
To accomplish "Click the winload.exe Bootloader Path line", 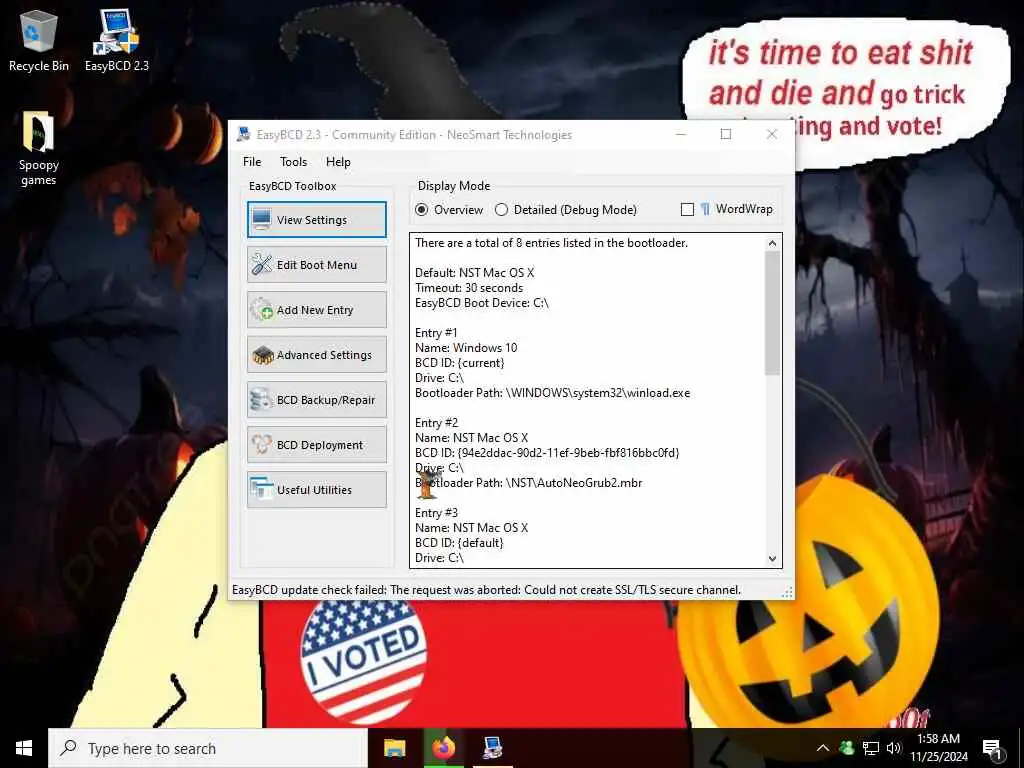I will click(552, 393).
